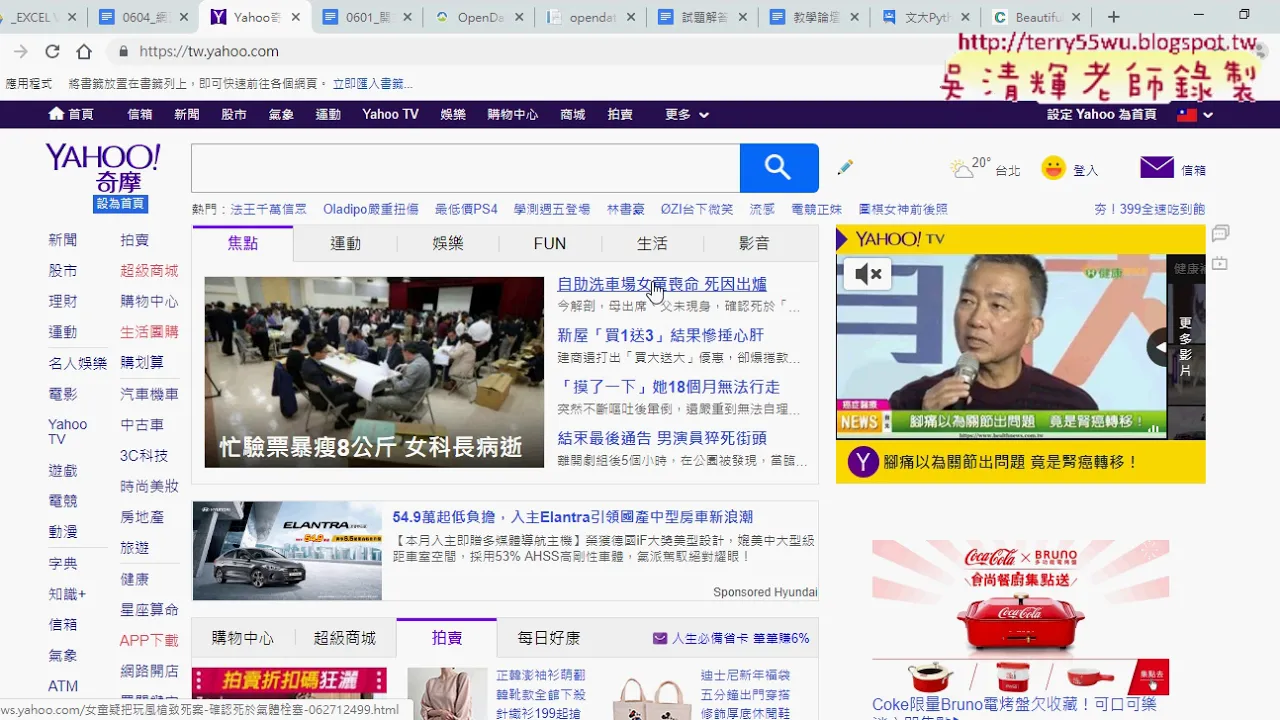Click trending topic 最低價PS4
Viewport: 1280px width, 720px height.
click(x=466, y=209)
